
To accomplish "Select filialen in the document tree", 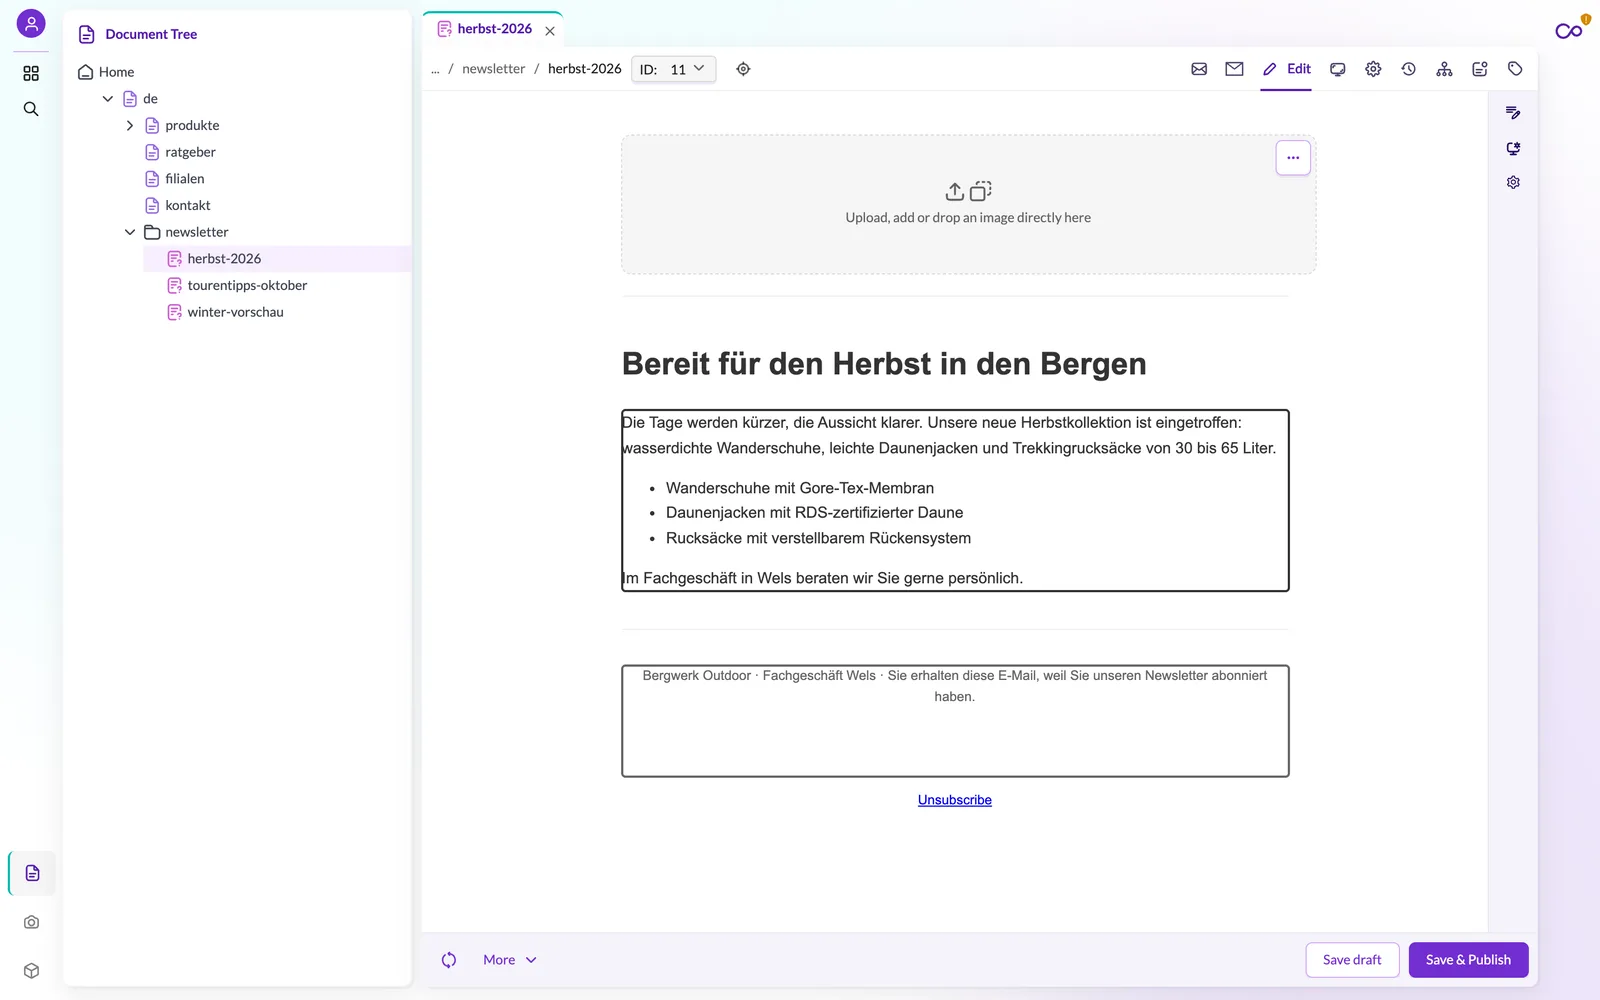I will coord(184,179).
